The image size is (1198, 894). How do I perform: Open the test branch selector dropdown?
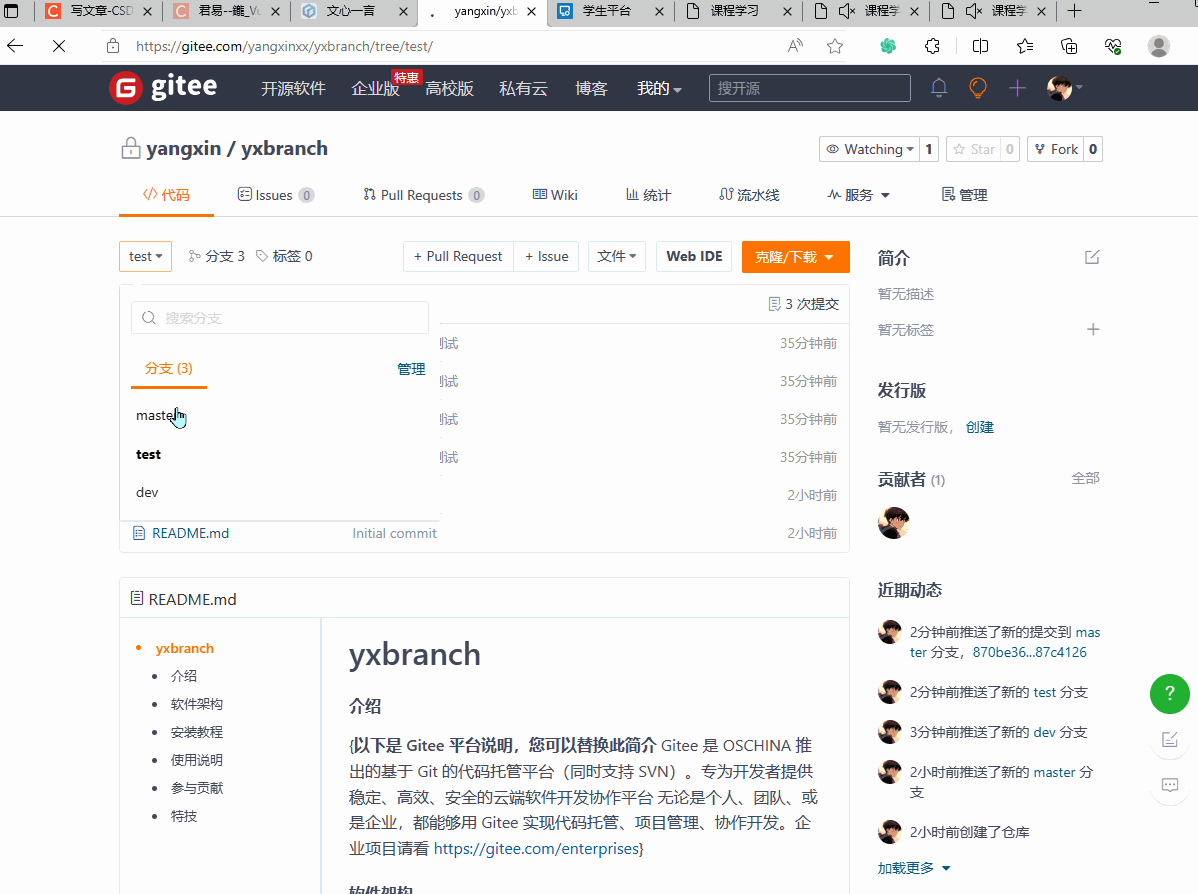(145, 256)
